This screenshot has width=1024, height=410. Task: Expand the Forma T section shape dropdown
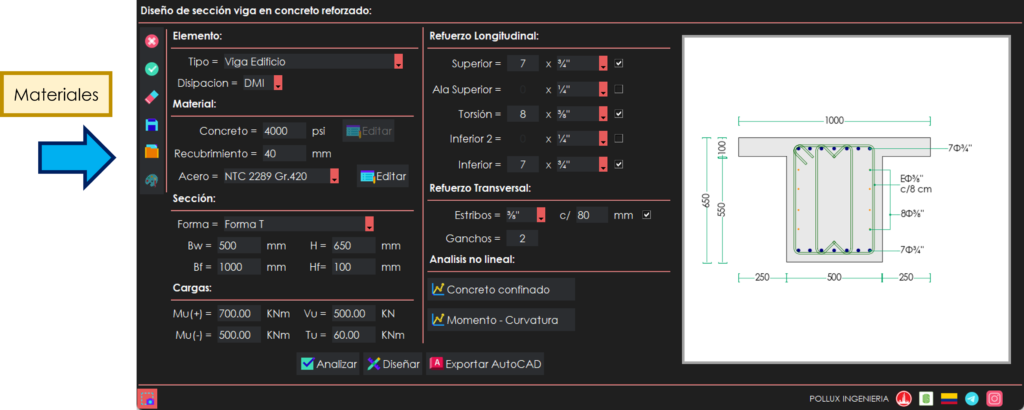point(369,224)
